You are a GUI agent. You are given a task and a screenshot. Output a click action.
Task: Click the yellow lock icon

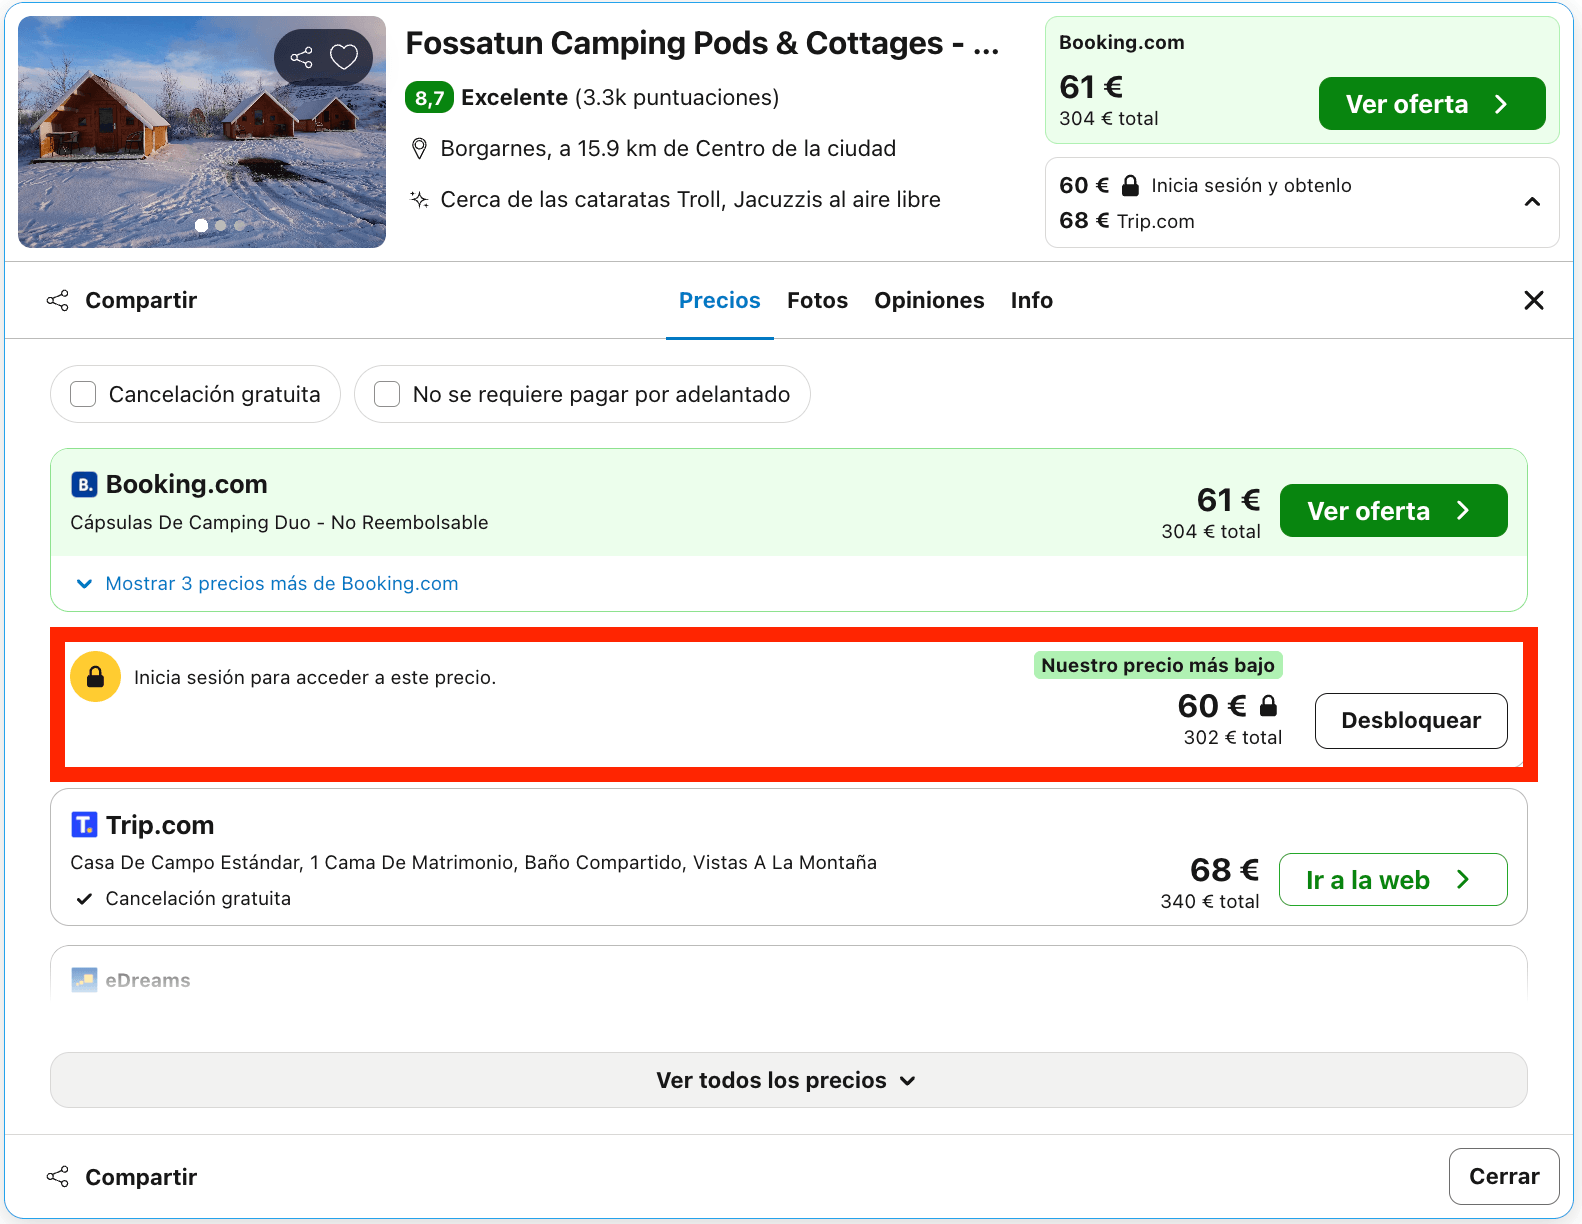click(x=96, y=677)
